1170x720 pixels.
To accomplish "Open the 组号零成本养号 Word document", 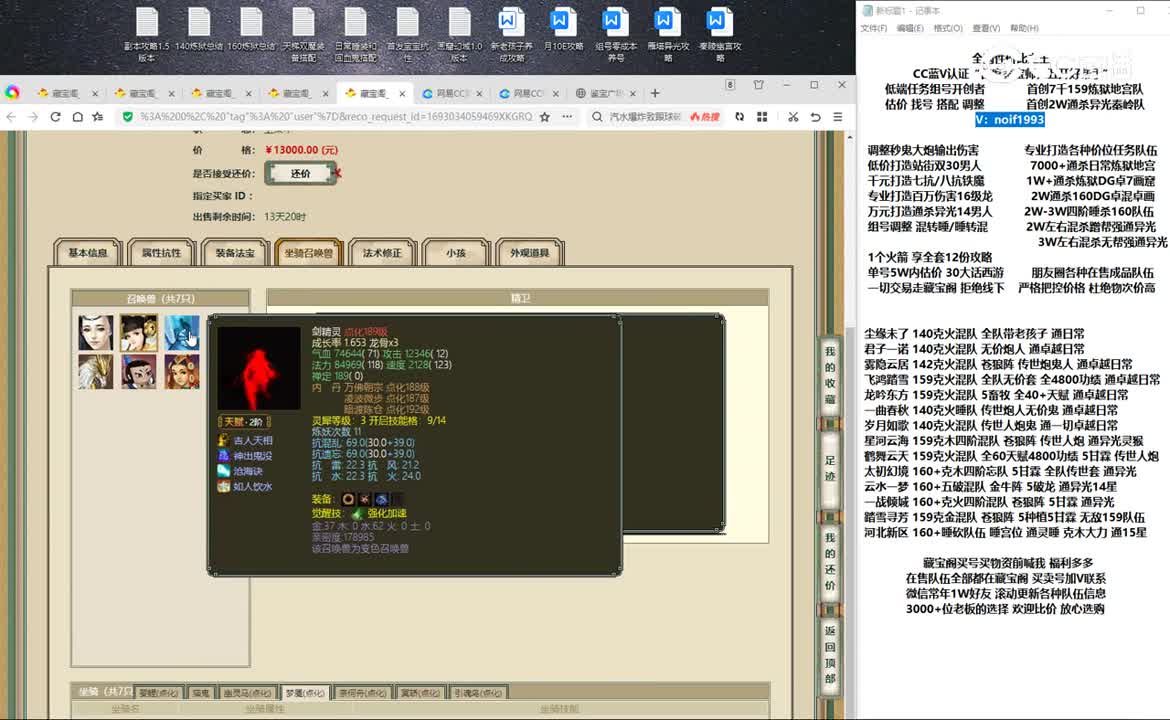I will coord(616,34).
